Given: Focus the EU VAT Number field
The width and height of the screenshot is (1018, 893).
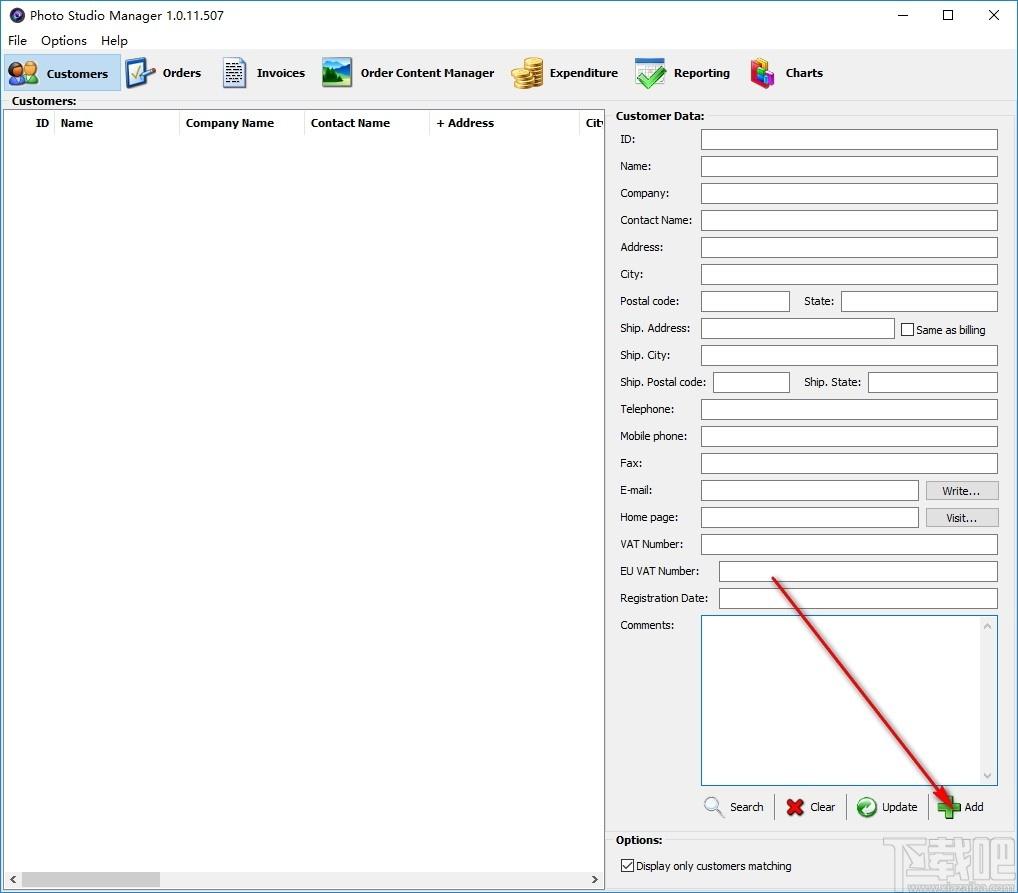Looking at the screenshot, I should point(858,572).
